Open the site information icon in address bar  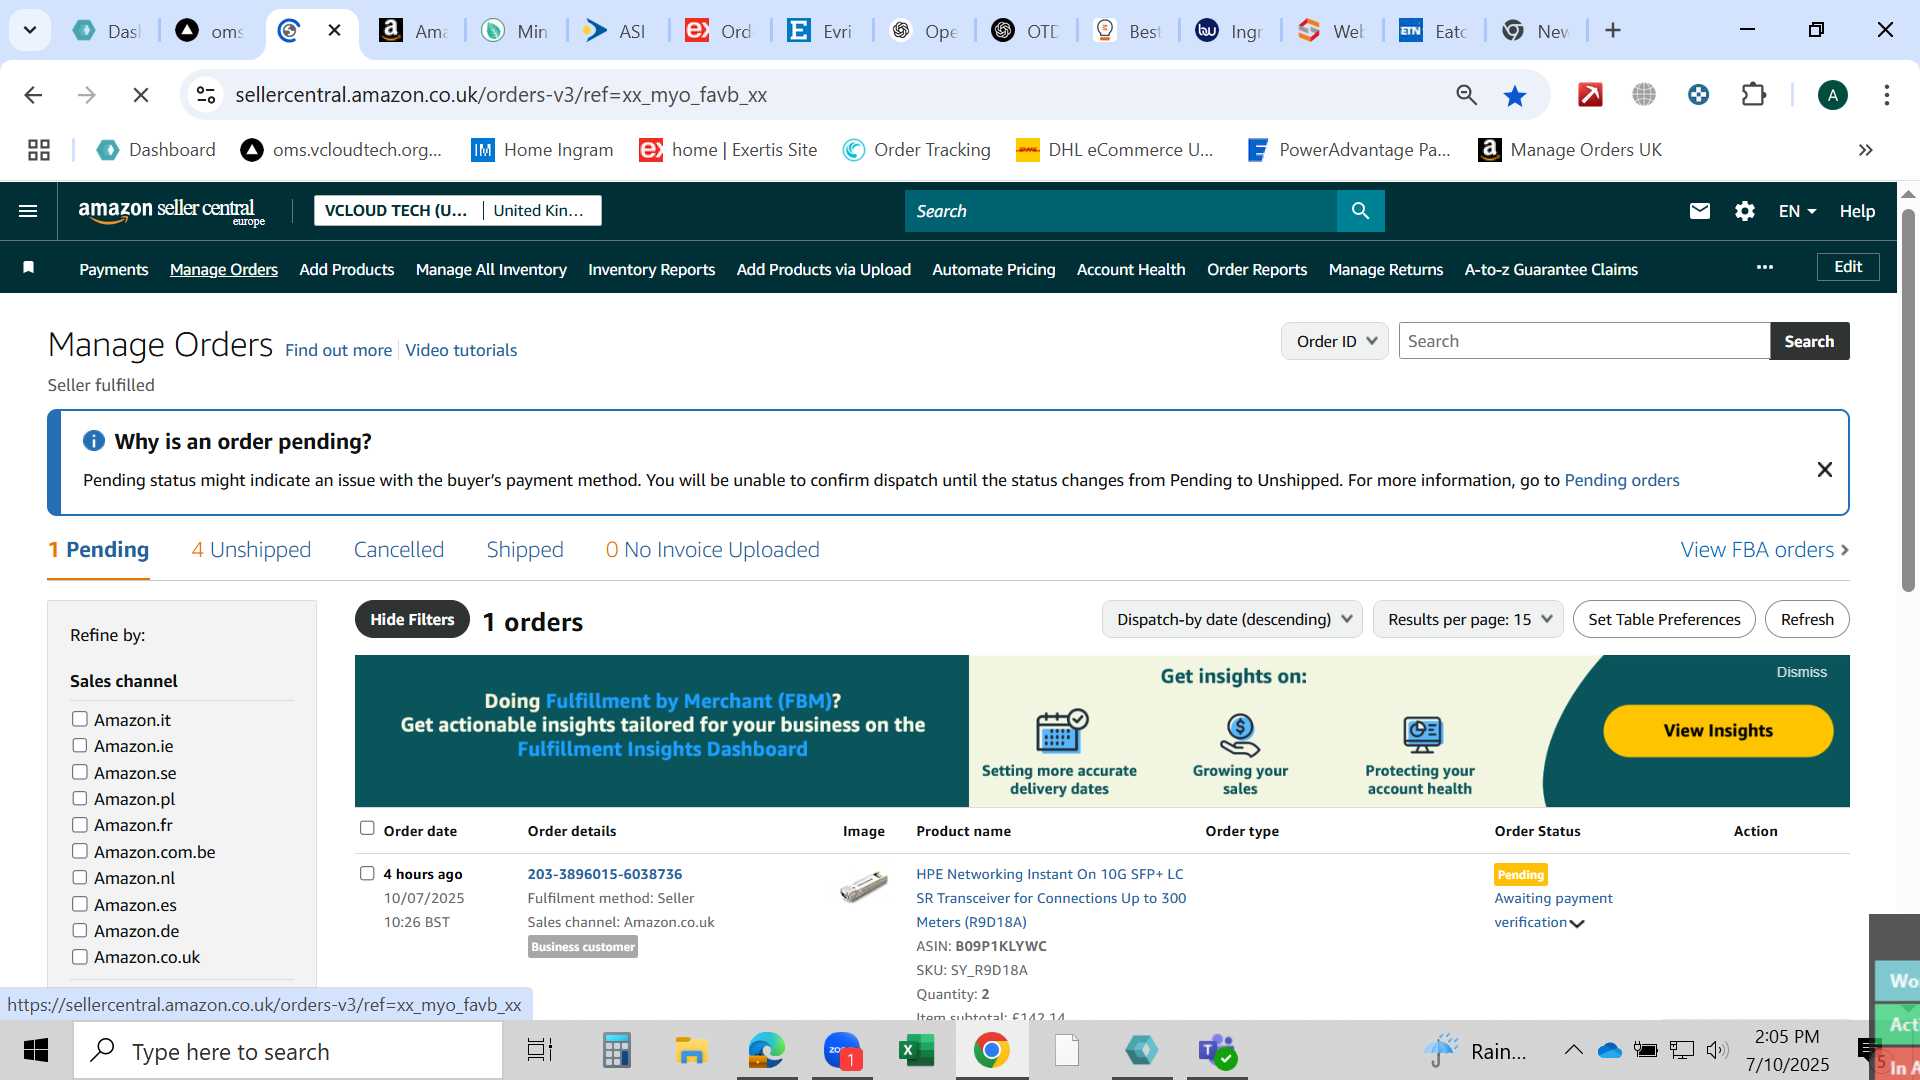click(x=206, y=95)
